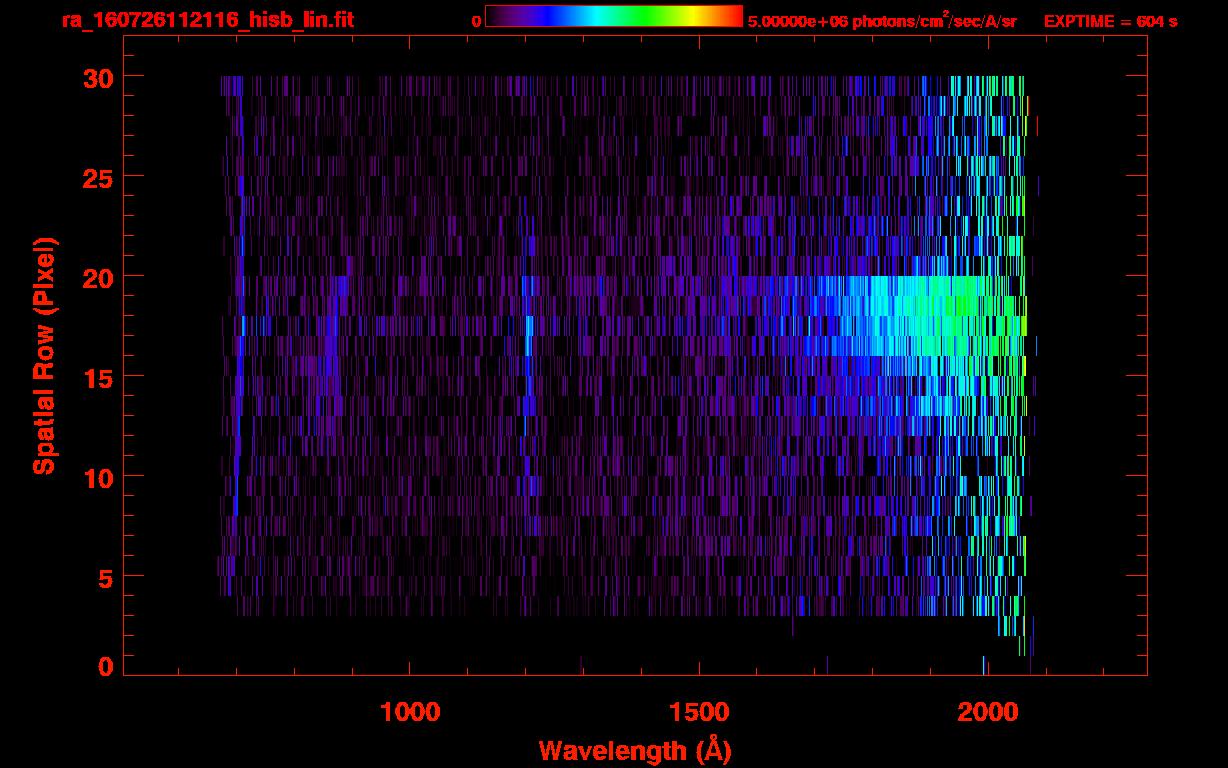Select the Spatial Row (Pixel) y-axis title
This screenshot has width=1228, height=768.
tap(44, 355)
